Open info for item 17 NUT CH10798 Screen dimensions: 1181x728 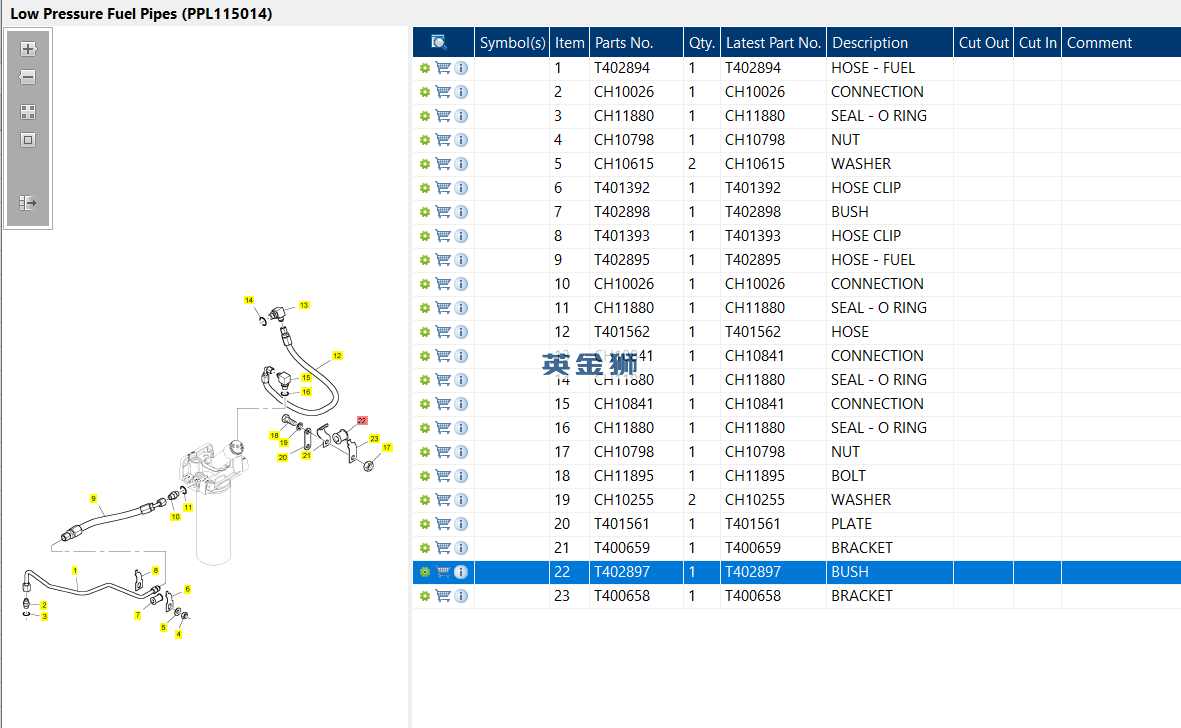461,452
